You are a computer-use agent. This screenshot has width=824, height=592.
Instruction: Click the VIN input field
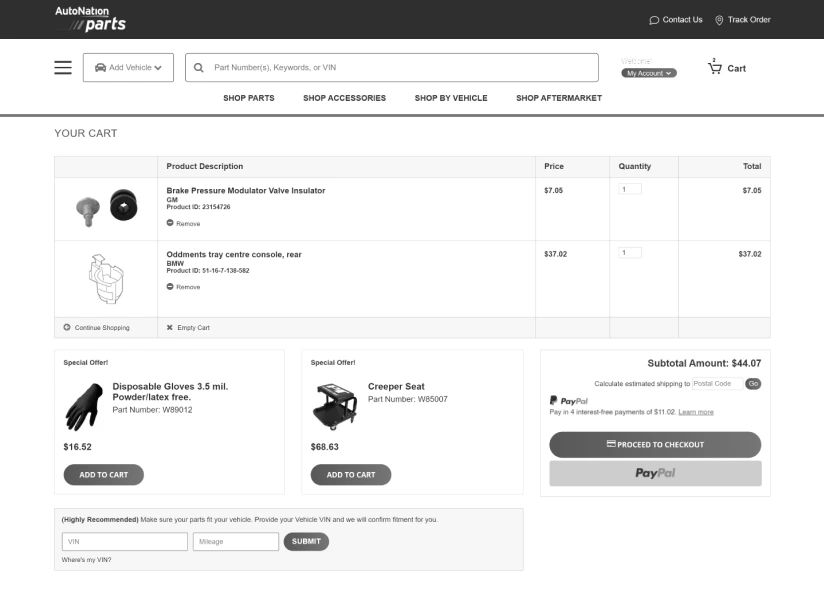125,541
